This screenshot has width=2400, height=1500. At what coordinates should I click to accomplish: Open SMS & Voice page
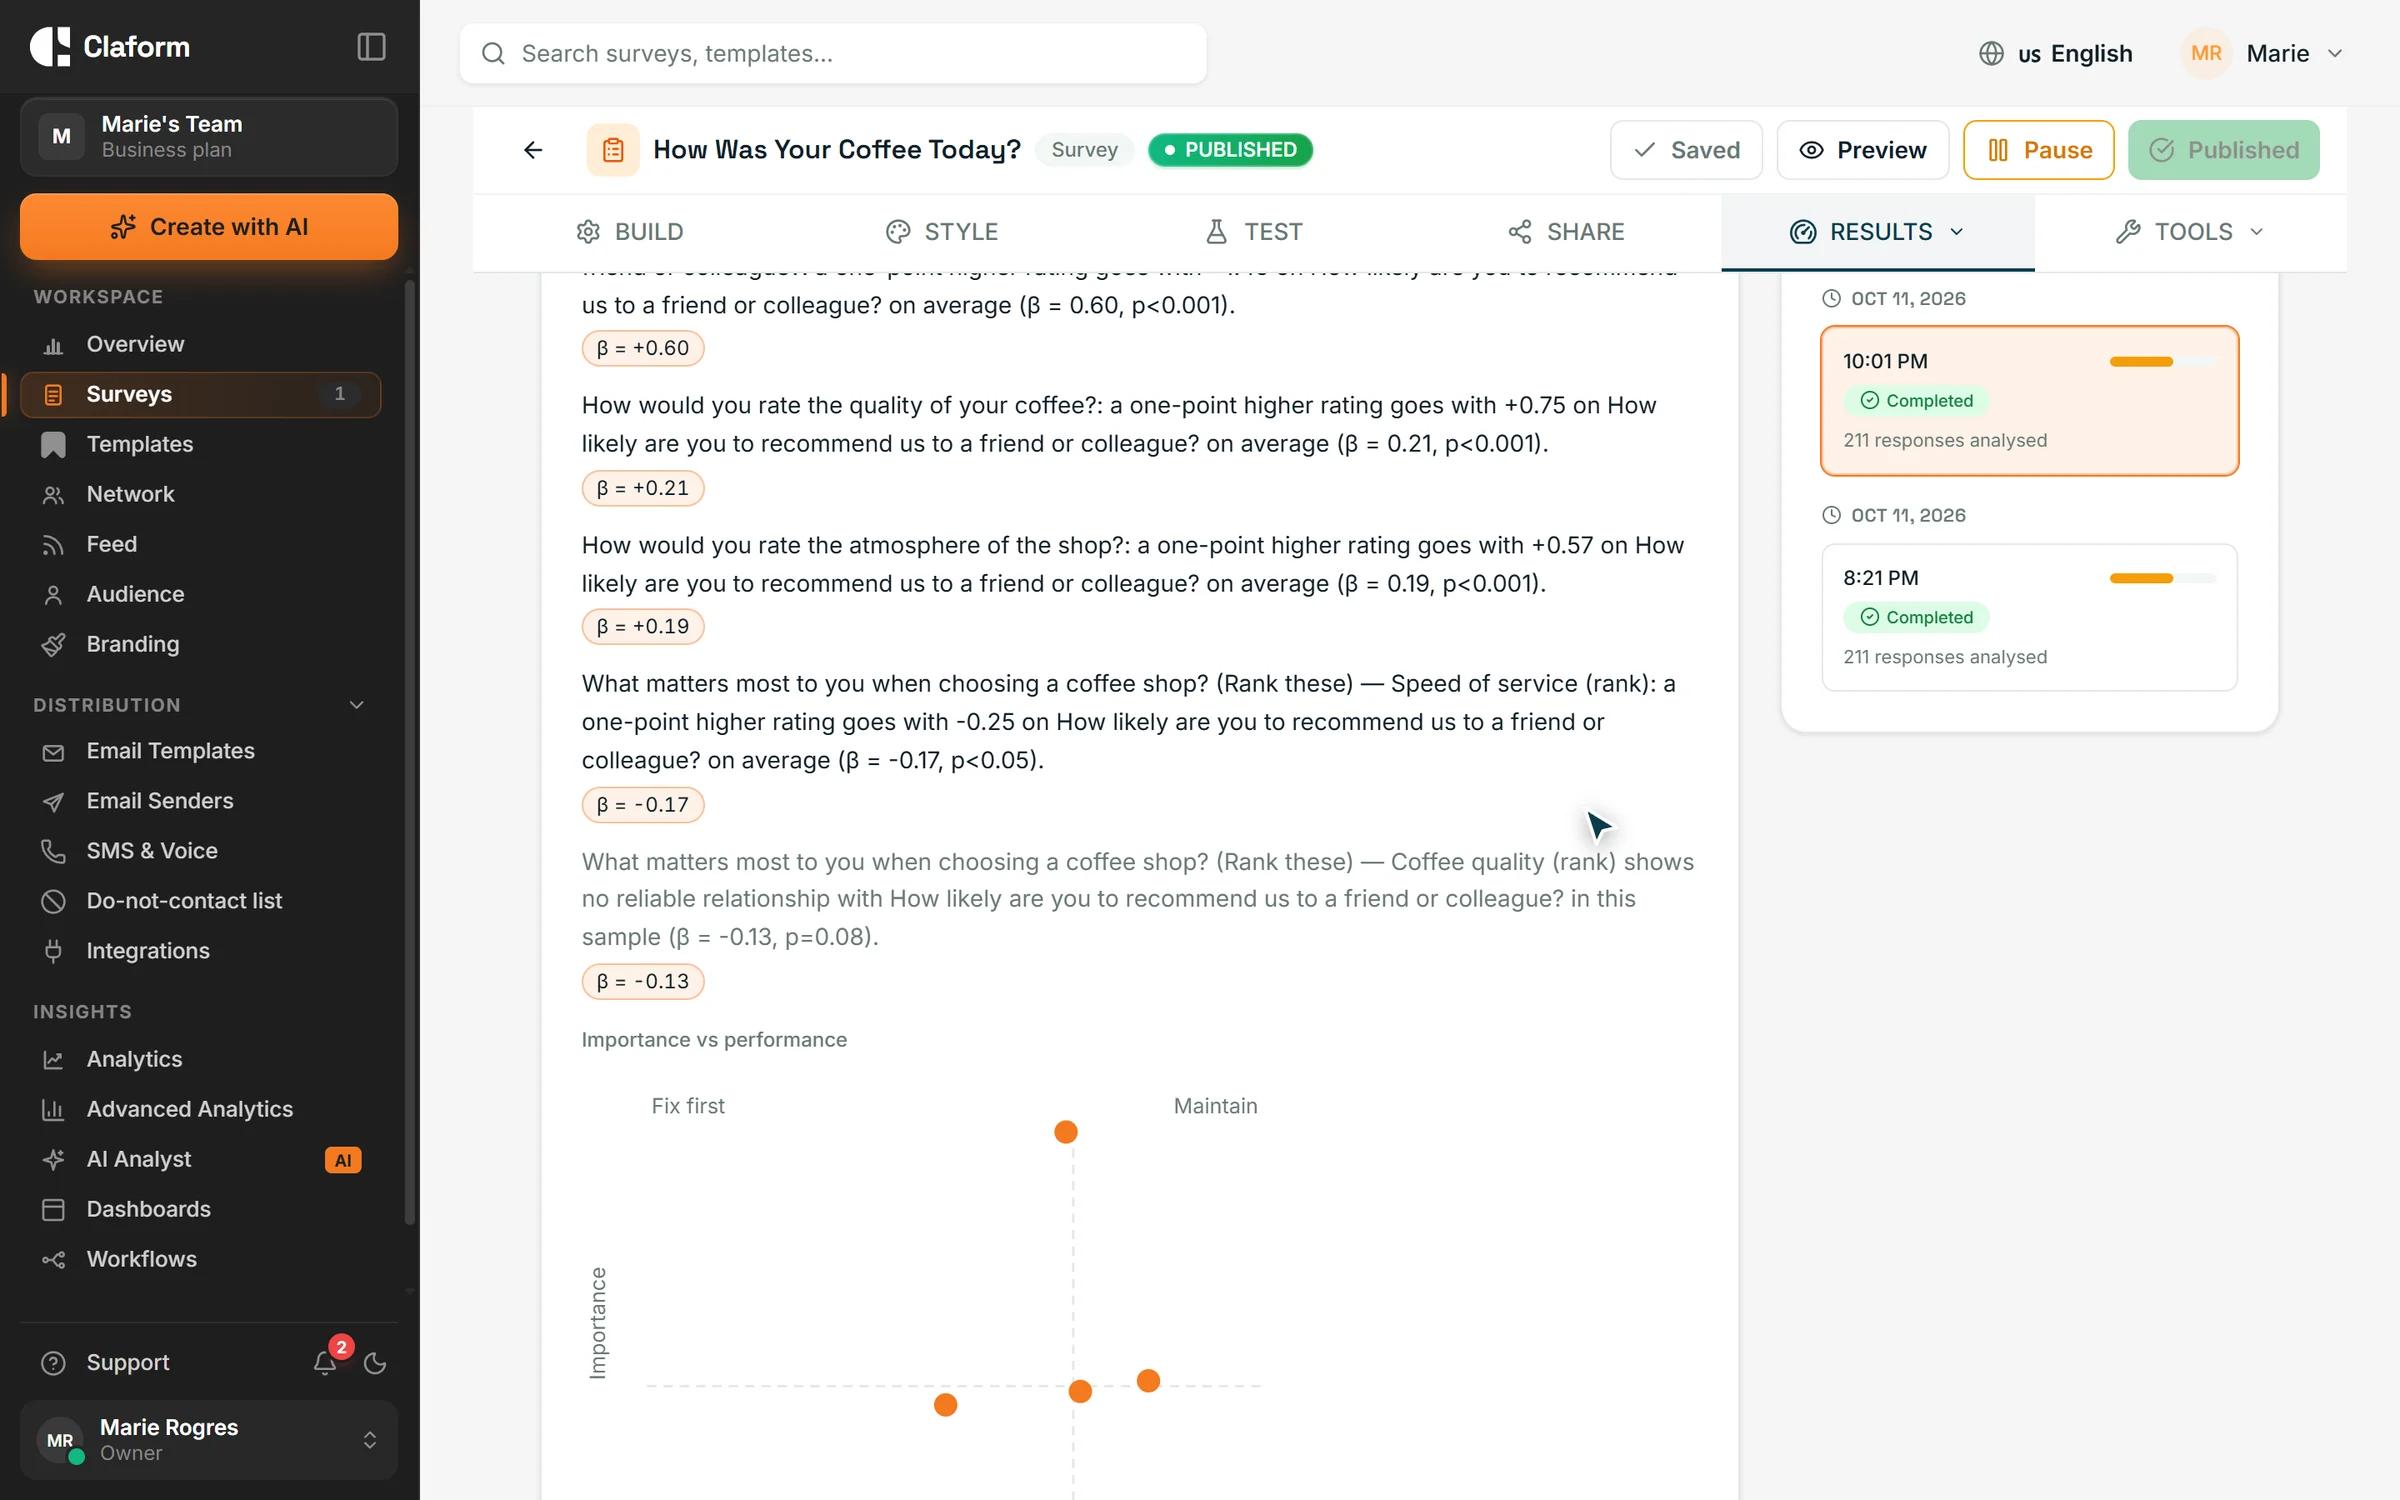(201, 851)
